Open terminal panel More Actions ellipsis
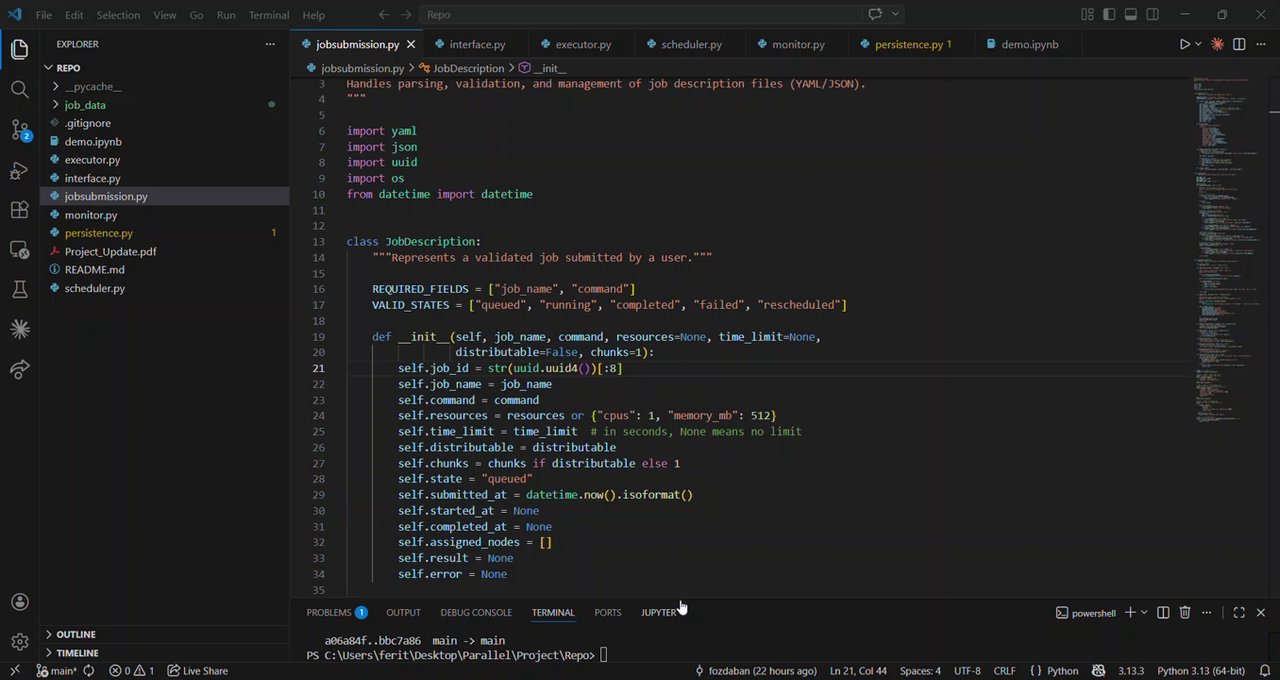The width and height of the screenshot is (1280, 680). 1207,612
